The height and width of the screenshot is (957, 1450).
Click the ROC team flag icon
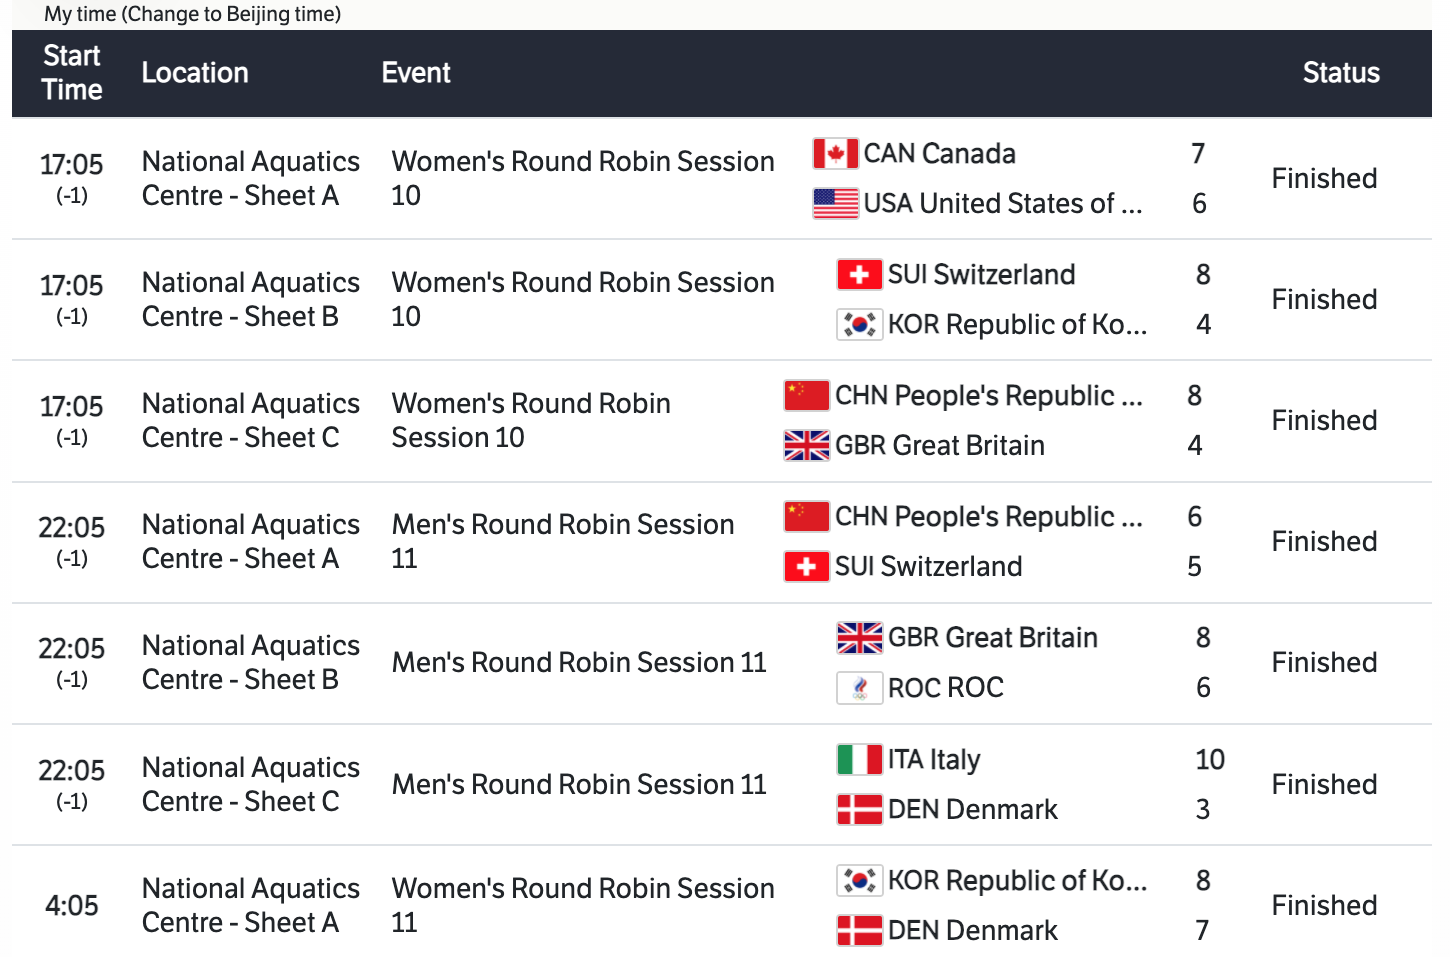click(859, 688)
